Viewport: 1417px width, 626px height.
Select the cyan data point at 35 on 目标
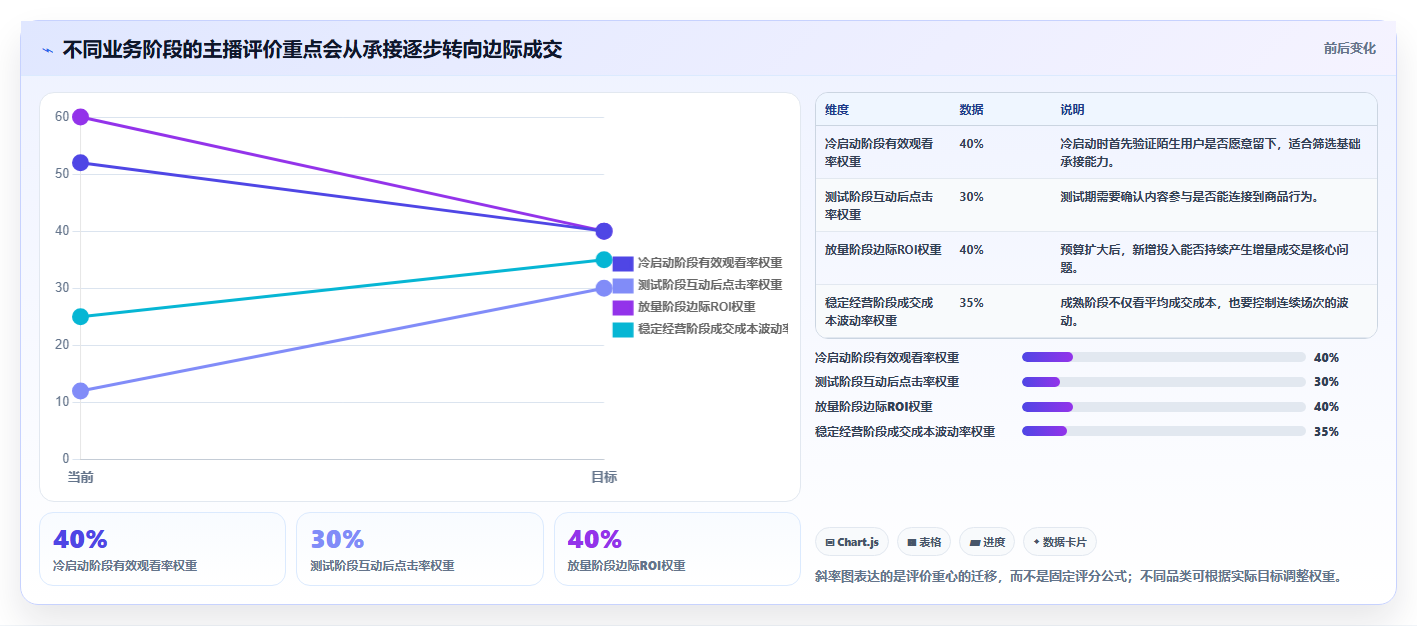(x=604, y=260)
